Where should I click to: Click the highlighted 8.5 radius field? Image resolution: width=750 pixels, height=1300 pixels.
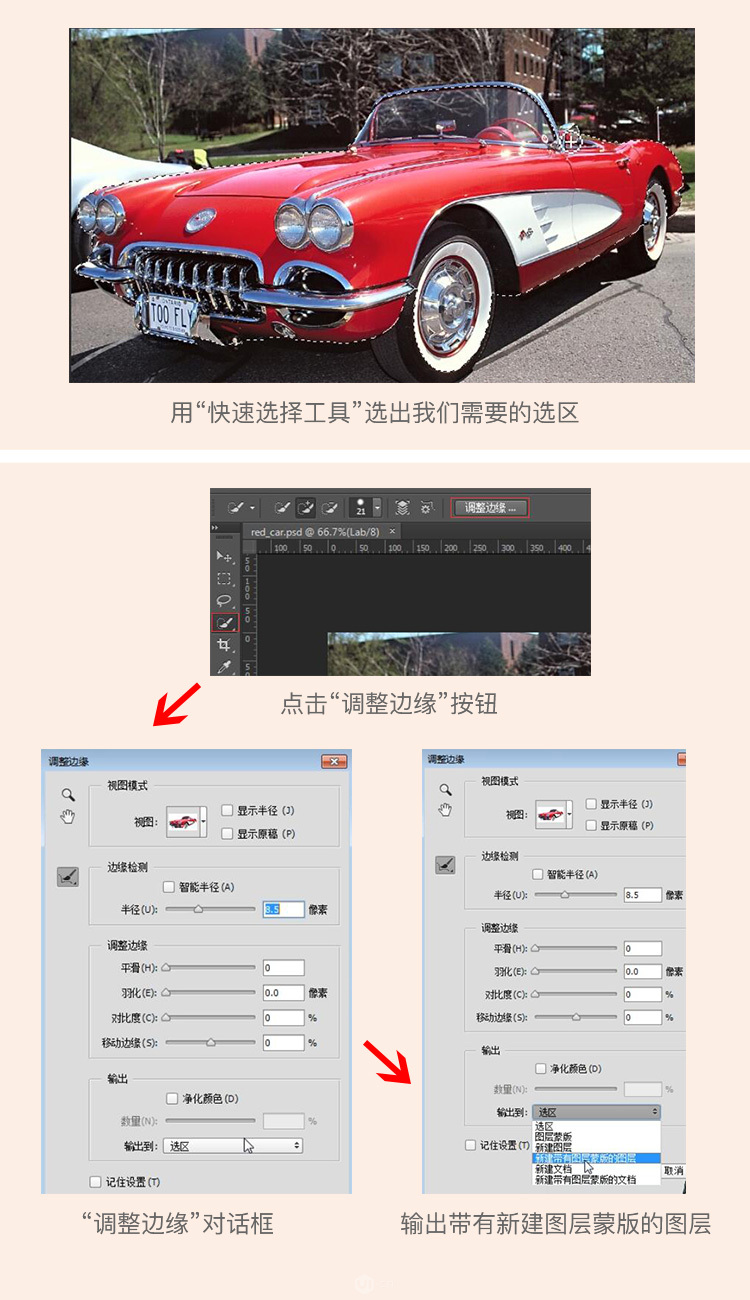284,909
